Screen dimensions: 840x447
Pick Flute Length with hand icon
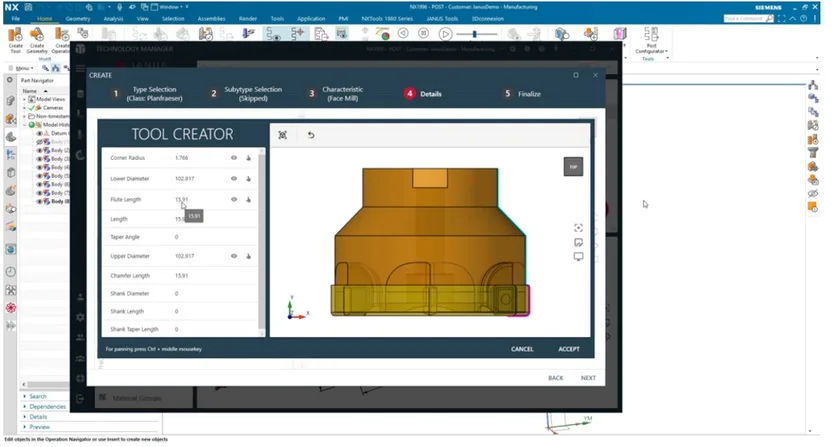[249, 199]
